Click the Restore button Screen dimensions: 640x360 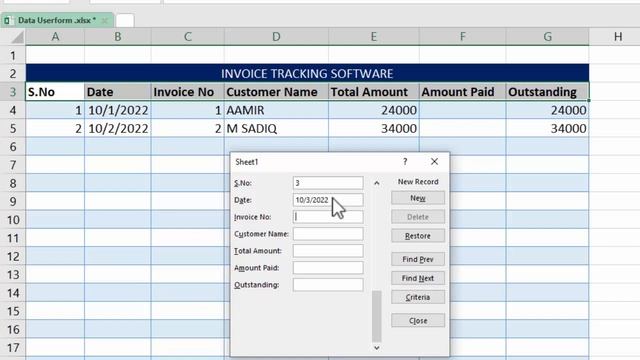coord(418,236)
